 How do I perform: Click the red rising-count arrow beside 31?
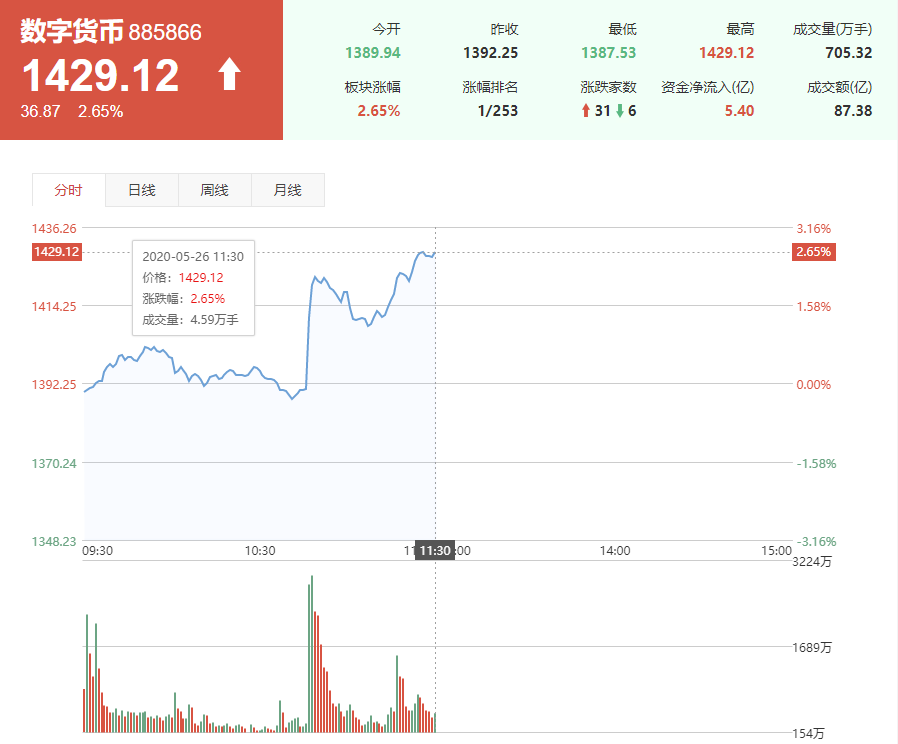pos(586,111)
